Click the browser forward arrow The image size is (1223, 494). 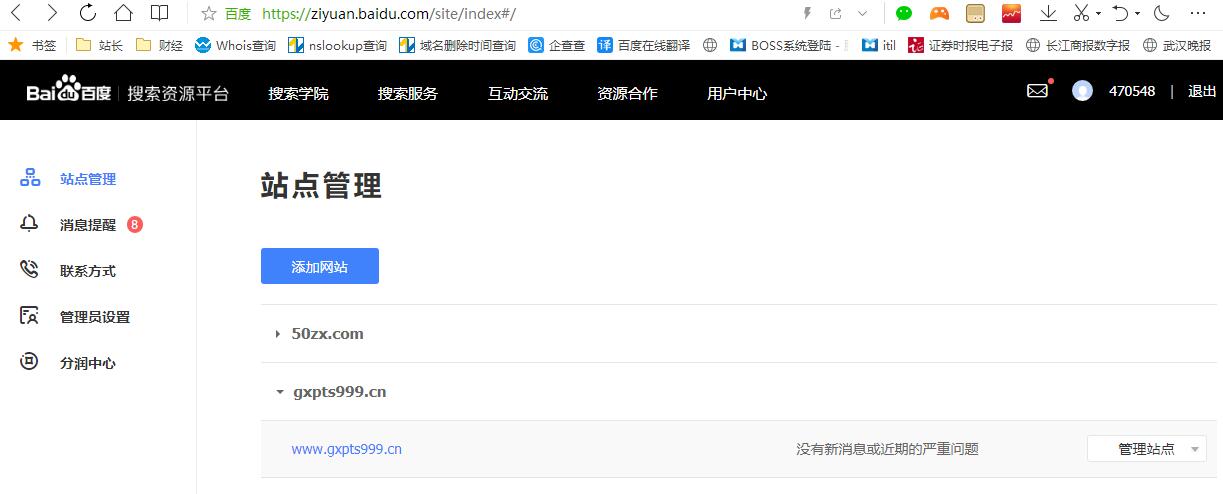click(52, 13)
